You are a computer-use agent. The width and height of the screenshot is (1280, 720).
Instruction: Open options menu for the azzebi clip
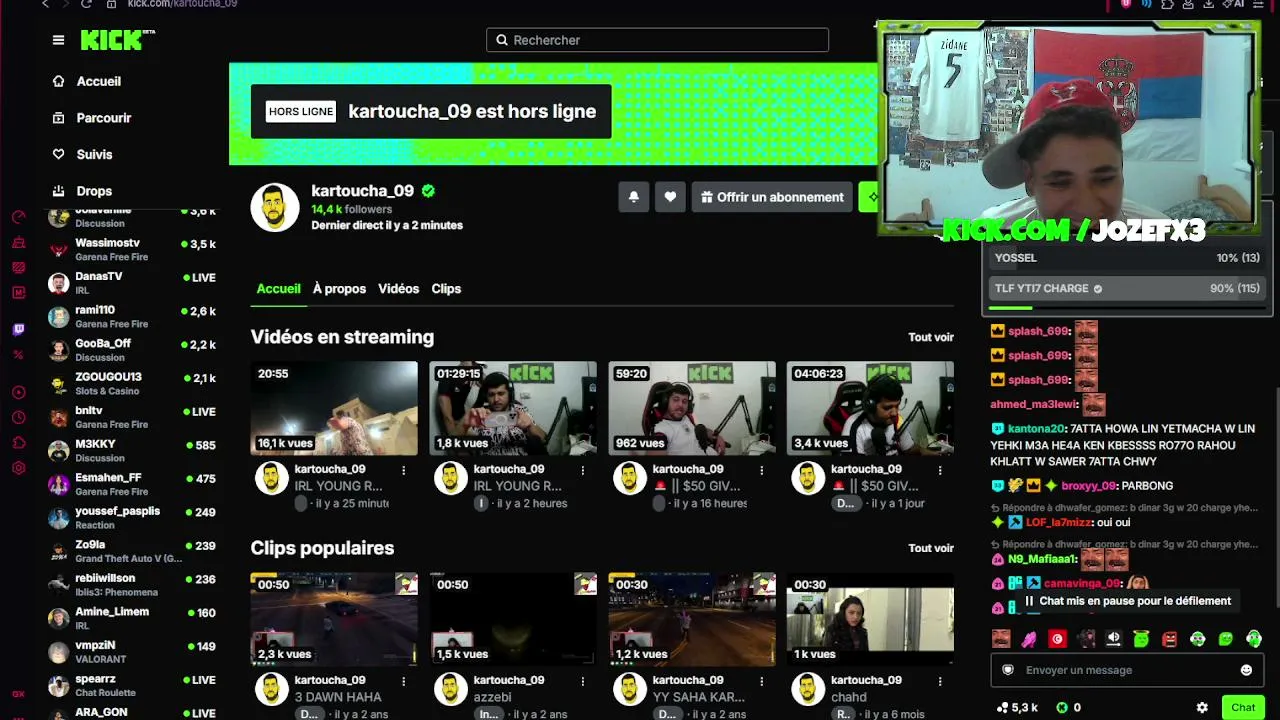click(583, 681)
